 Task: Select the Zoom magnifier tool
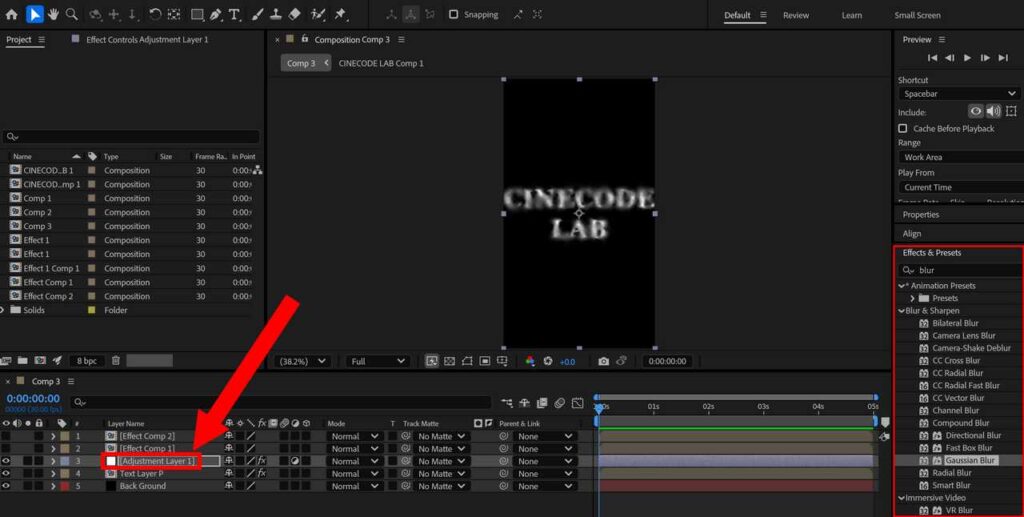click(72, 14)
